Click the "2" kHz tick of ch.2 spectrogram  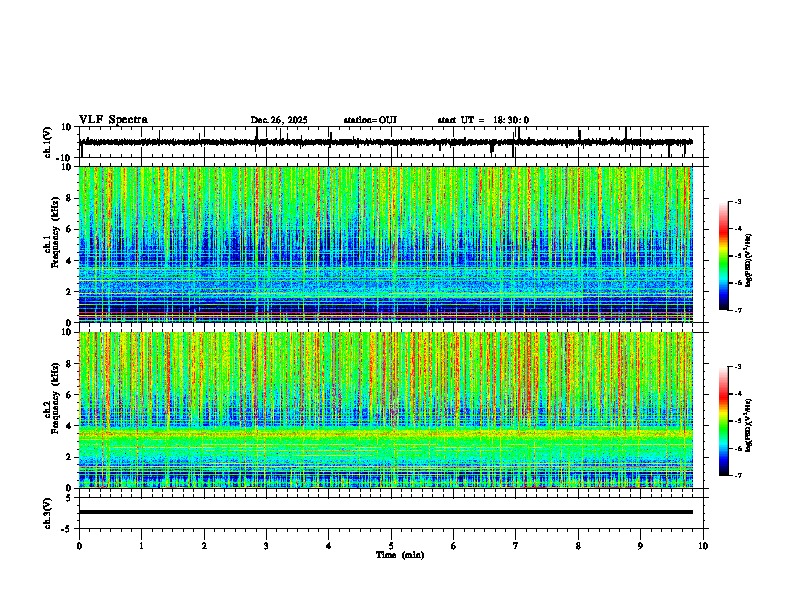[x=69, y=457]
